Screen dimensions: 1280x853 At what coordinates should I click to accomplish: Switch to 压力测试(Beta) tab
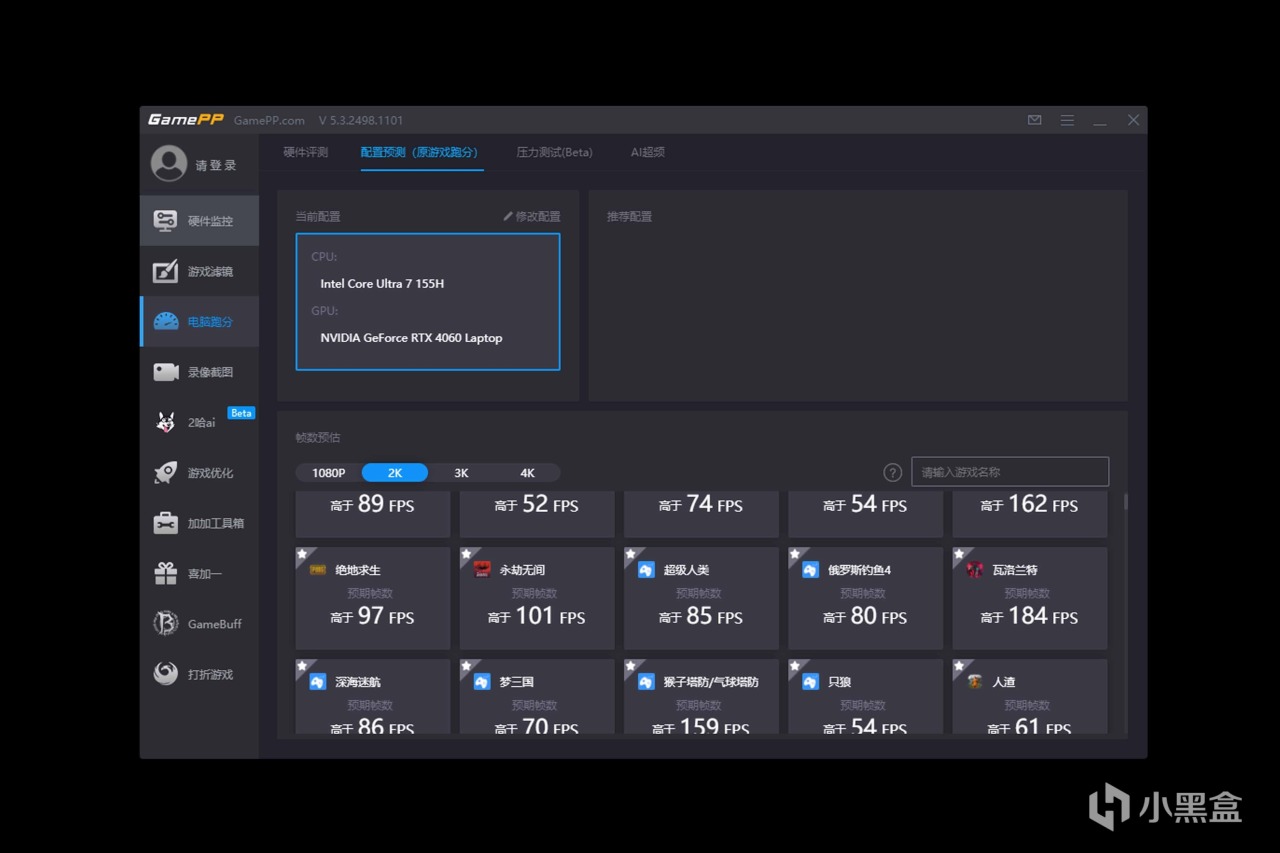554,152
